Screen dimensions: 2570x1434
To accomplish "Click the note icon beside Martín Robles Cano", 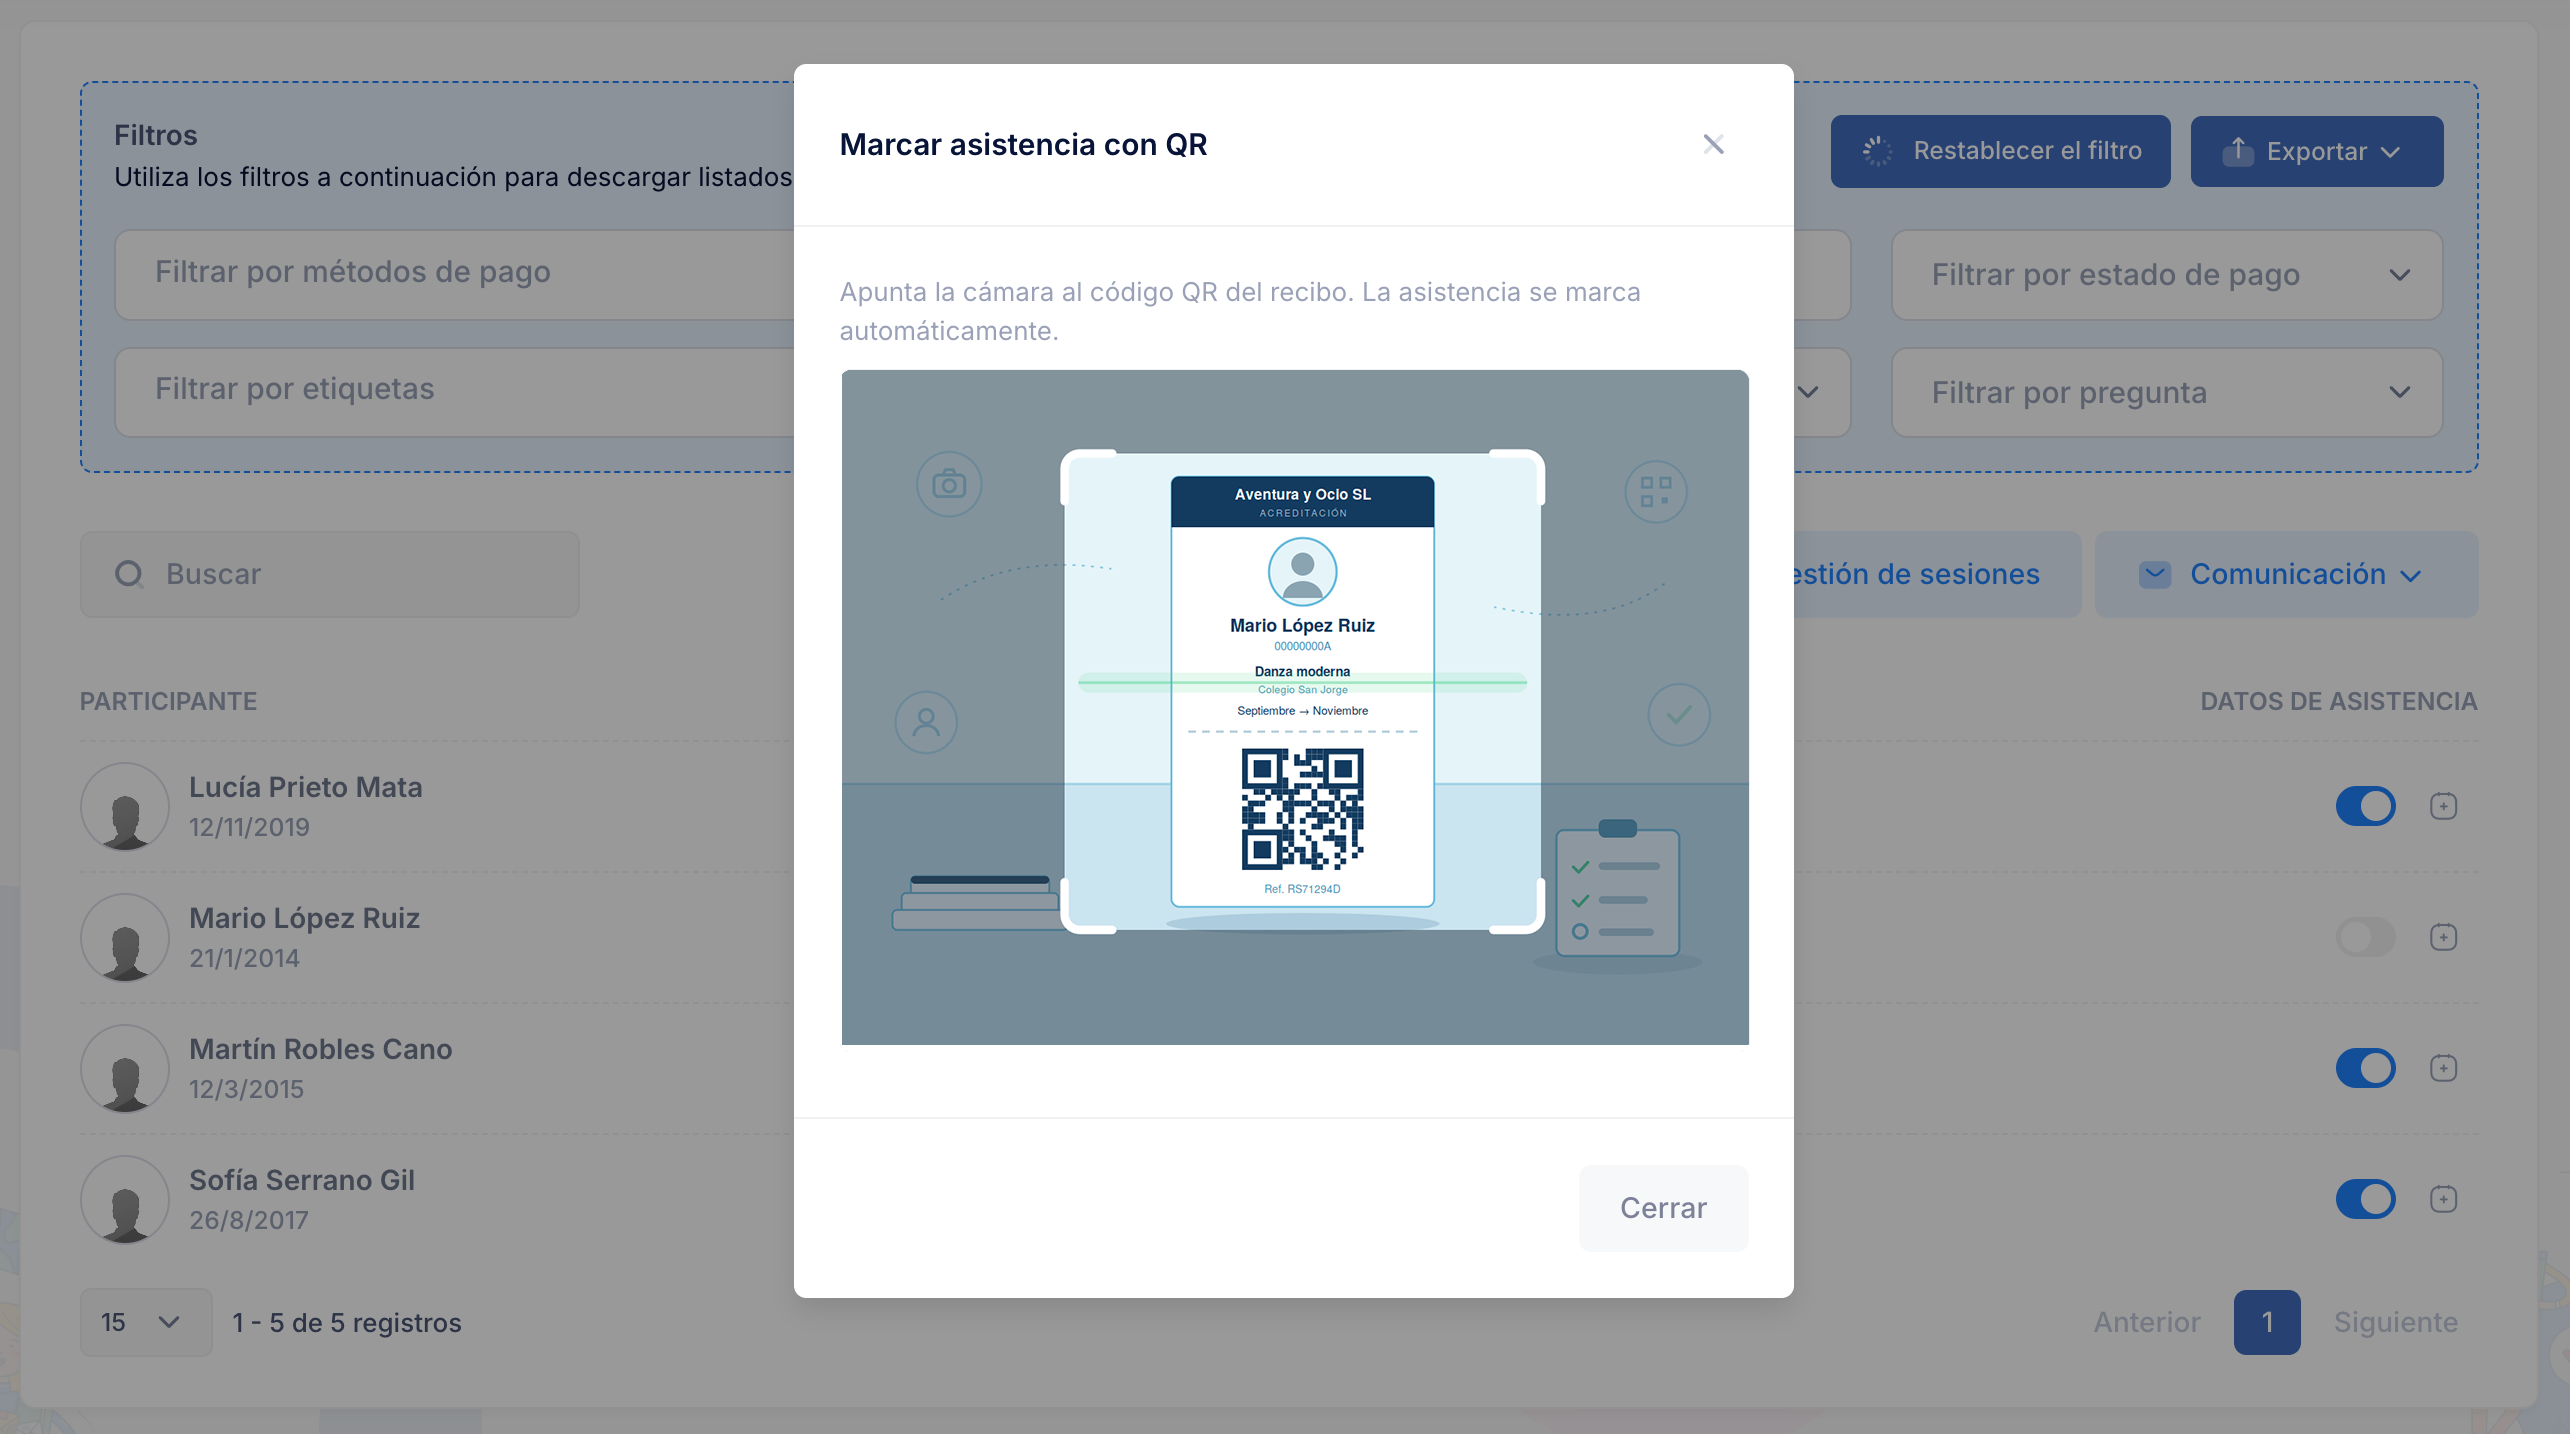I will pyautogui.click(x=2443, y=1068).
